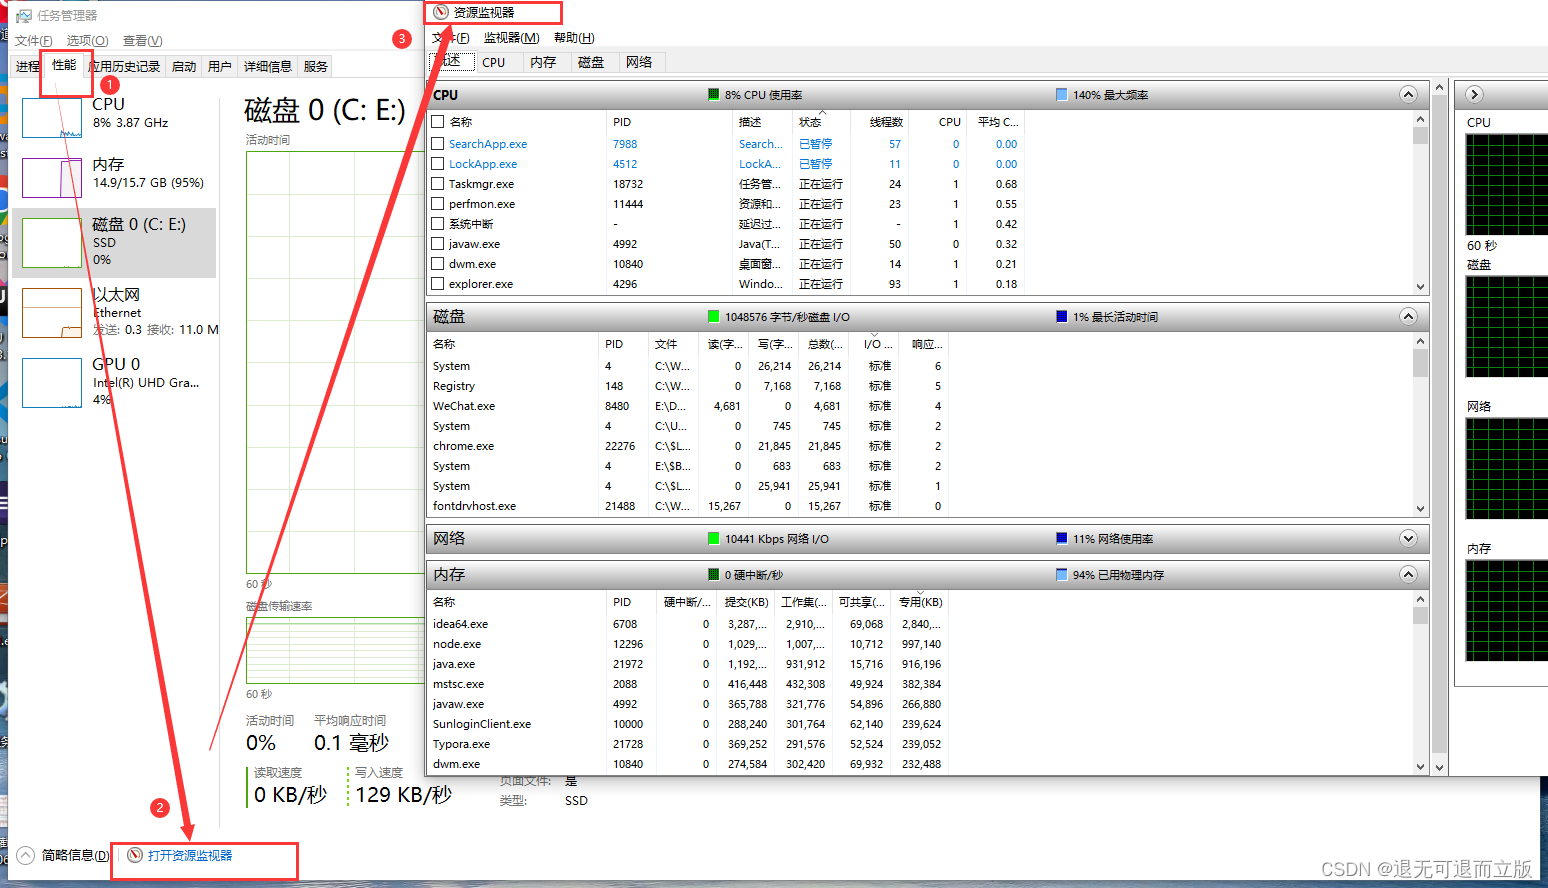Screen dimensions: 1548x888
Task: Select idea64.exe row in memory list
Action: click(x=688, y=624)
